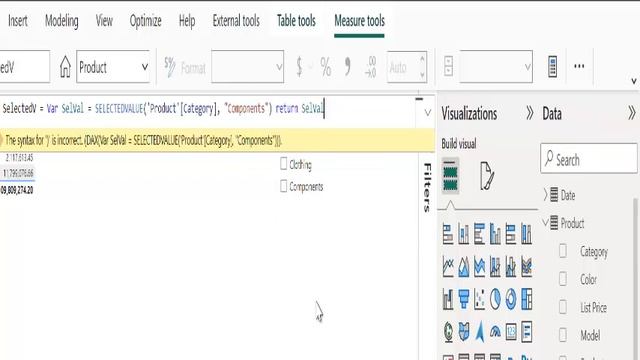
Task: Click the decimal places icon
Action: pos(371,67)
